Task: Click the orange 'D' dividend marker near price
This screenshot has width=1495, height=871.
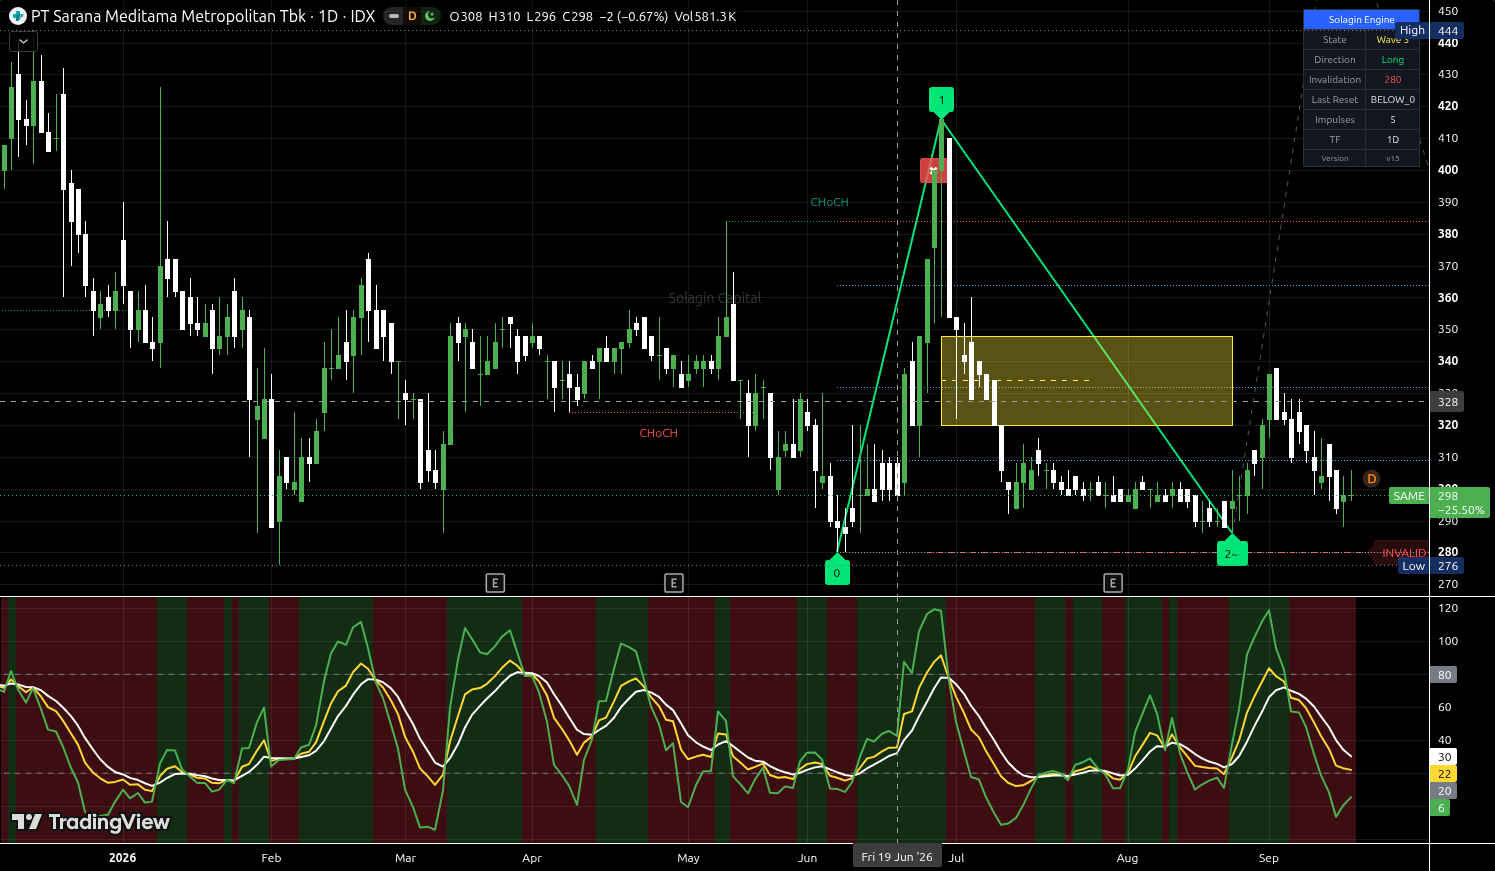Action: pos(1371,479)
